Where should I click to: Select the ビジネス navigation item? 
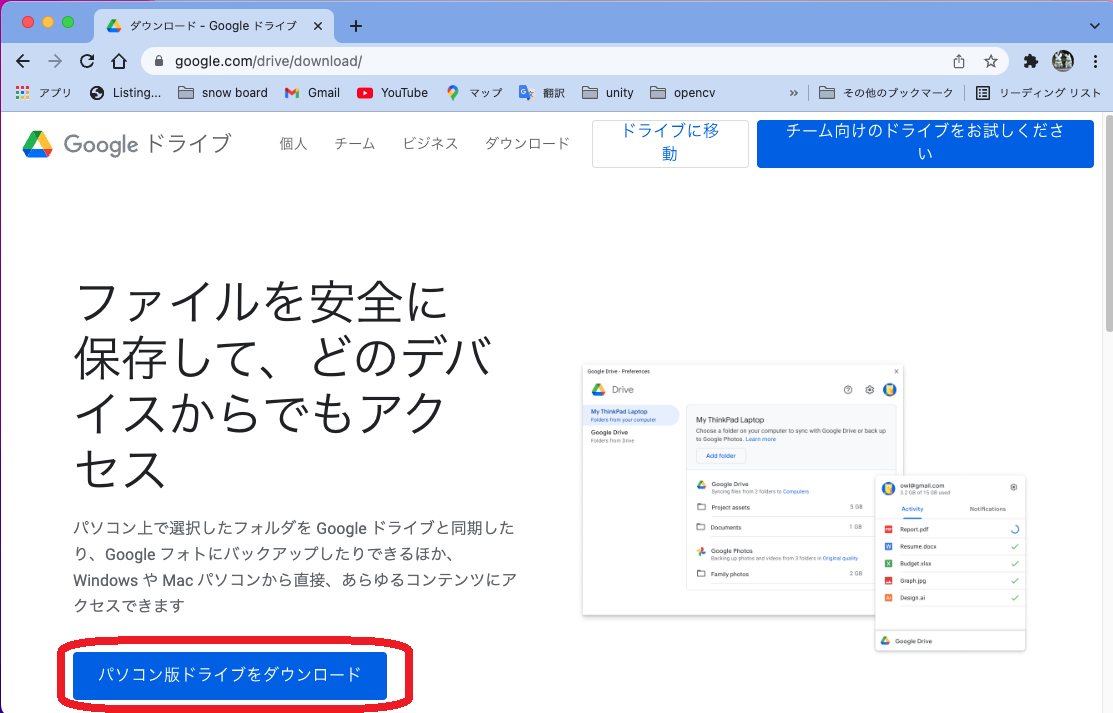click(430, 144)
